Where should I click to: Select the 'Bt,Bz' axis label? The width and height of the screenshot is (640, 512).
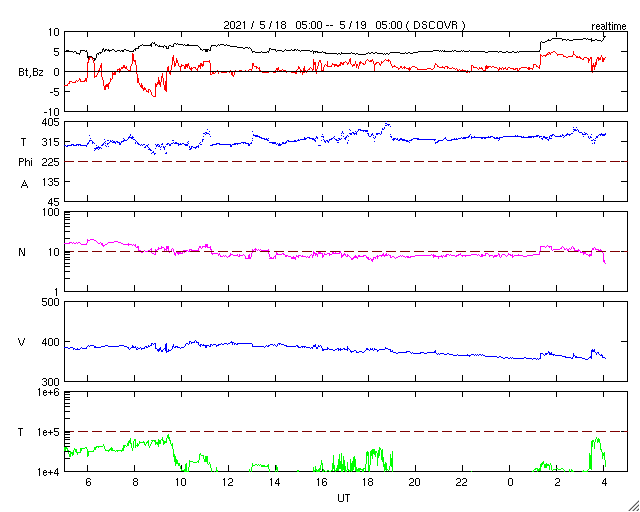point(31,73)
